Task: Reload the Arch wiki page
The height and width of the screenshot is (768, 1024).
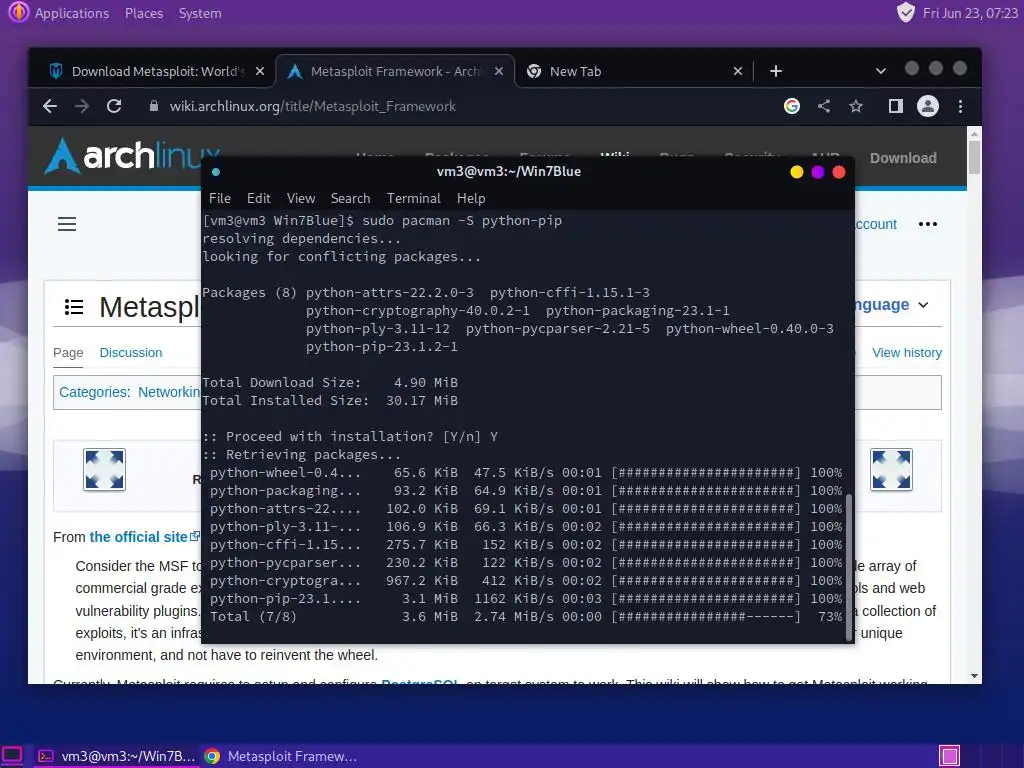Action: [114, 106]
